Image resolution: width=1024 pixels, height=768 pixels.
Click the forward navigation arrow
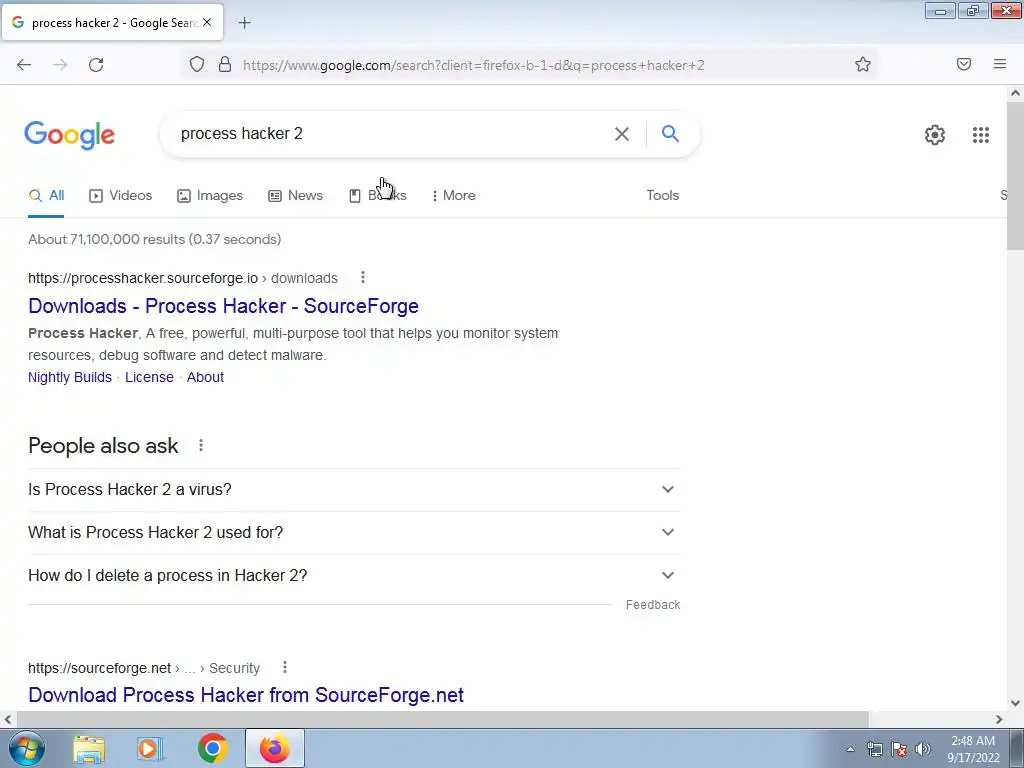tap(60, 65)
